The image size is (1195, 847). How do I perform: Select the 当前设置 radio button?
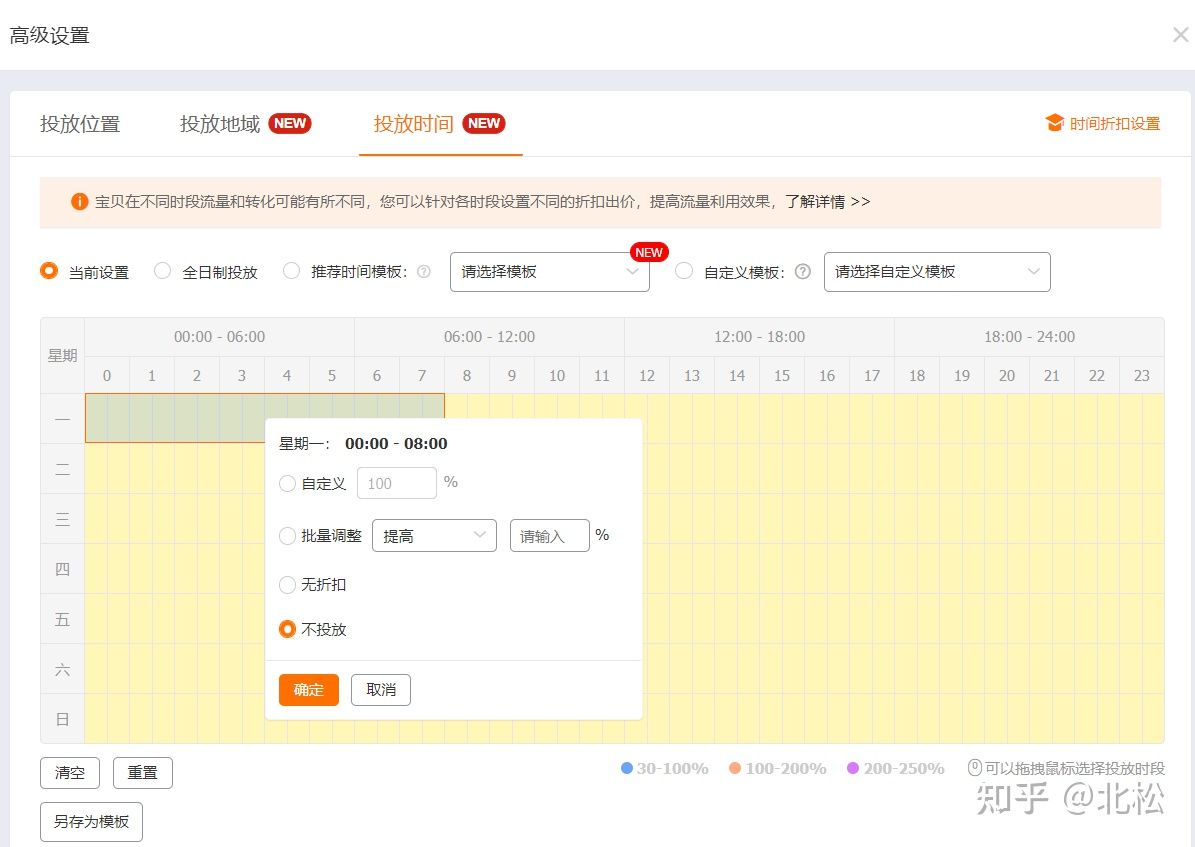point(49,271)
